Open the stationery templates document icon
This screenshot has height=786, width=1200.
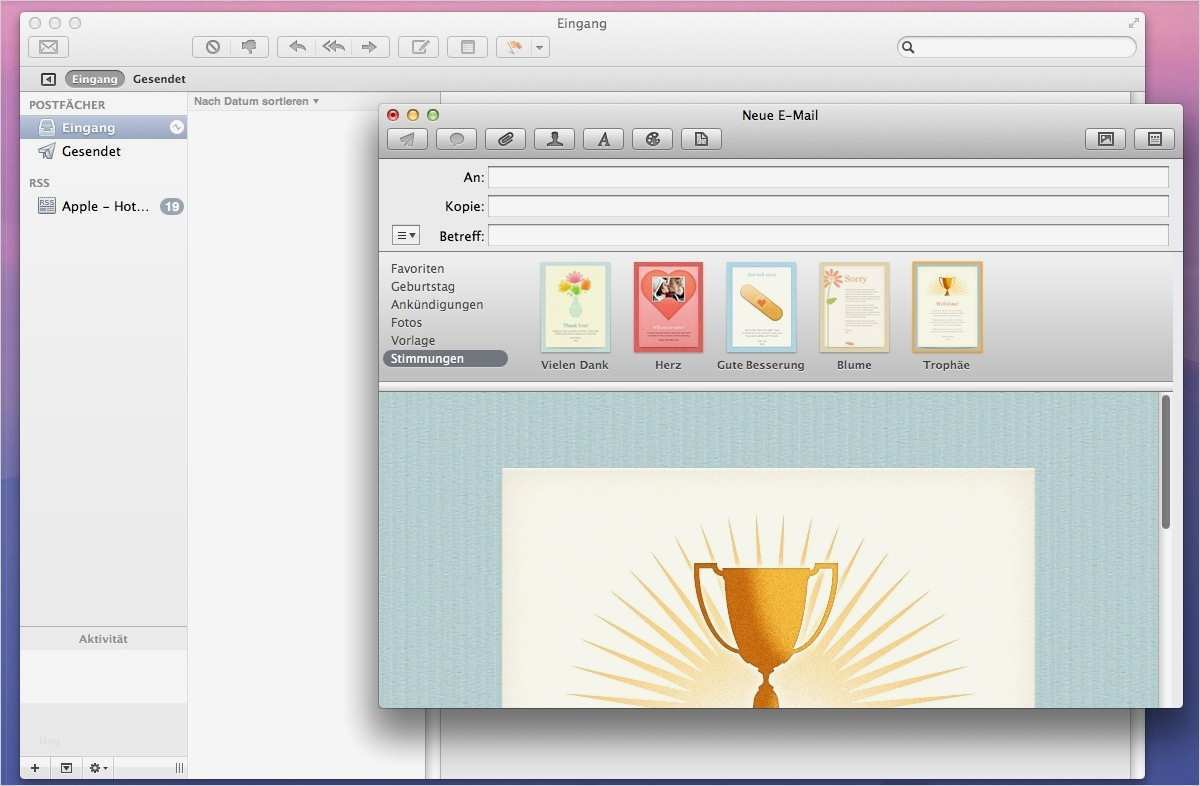click(701, 138)
